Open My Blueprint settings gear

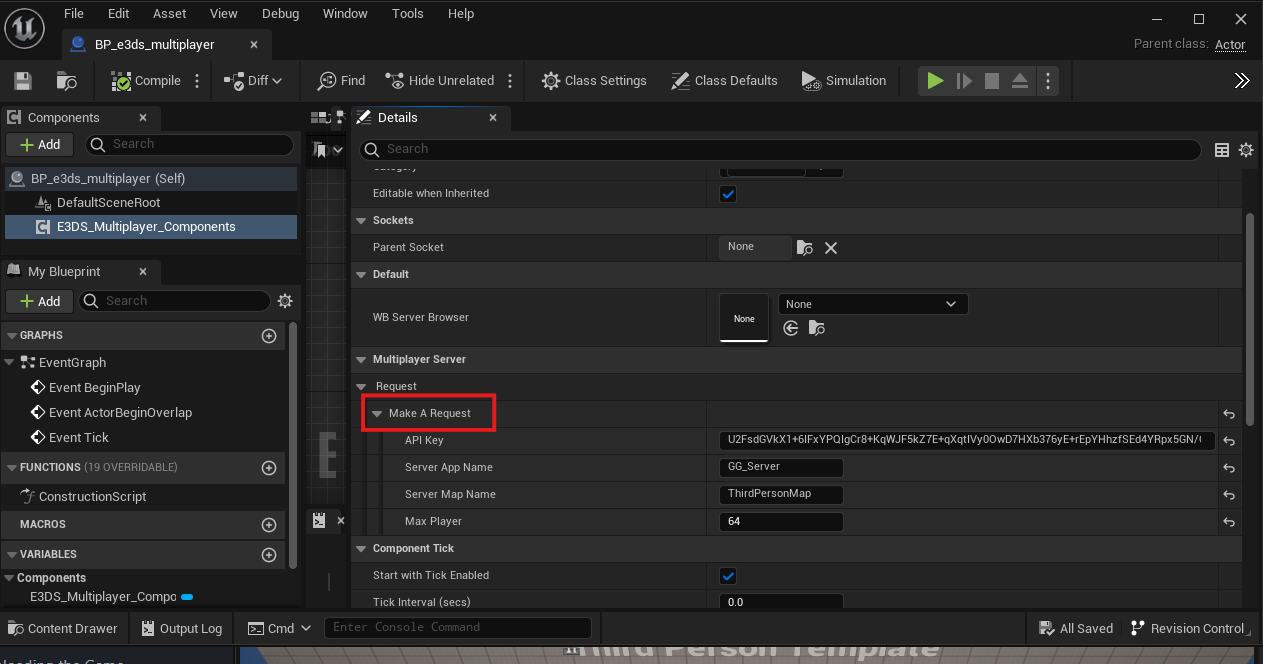[x=285, y=301]
